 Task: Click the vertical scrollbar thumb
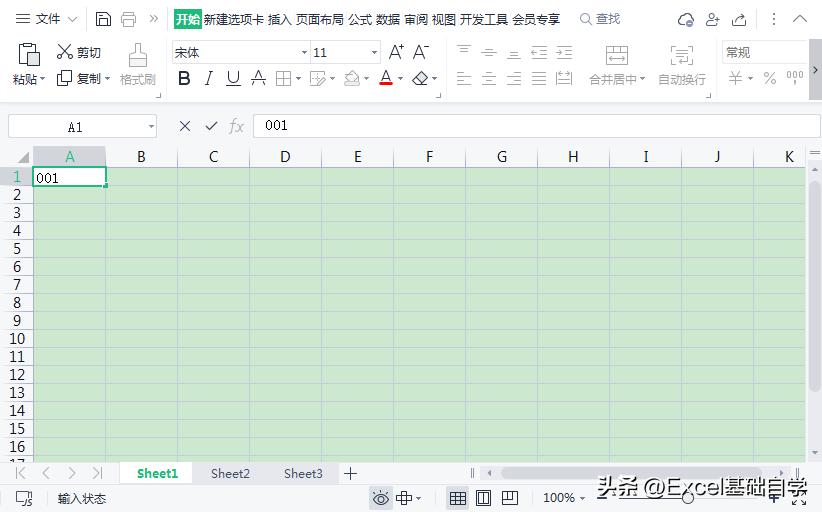pos(814,286)
